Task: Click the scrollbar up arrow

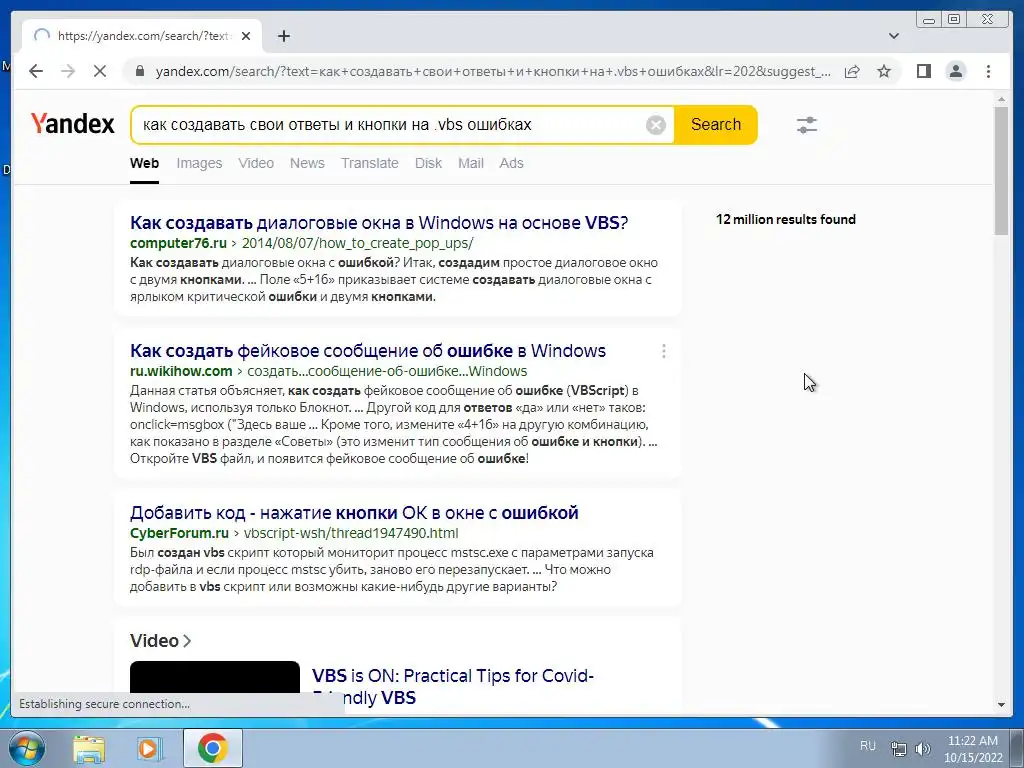Action: click(x=1001, y=99)
